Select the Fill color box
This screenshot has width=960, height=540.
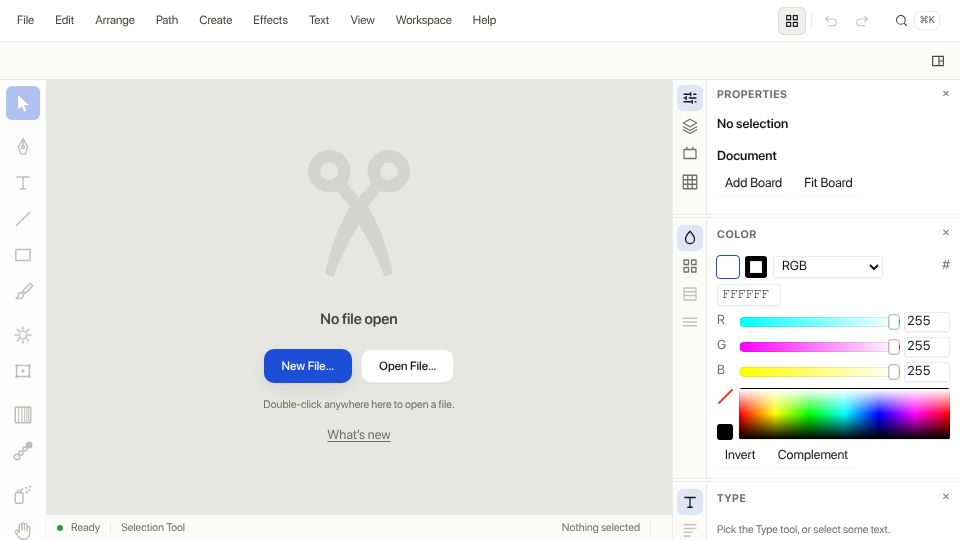[728, 267]
